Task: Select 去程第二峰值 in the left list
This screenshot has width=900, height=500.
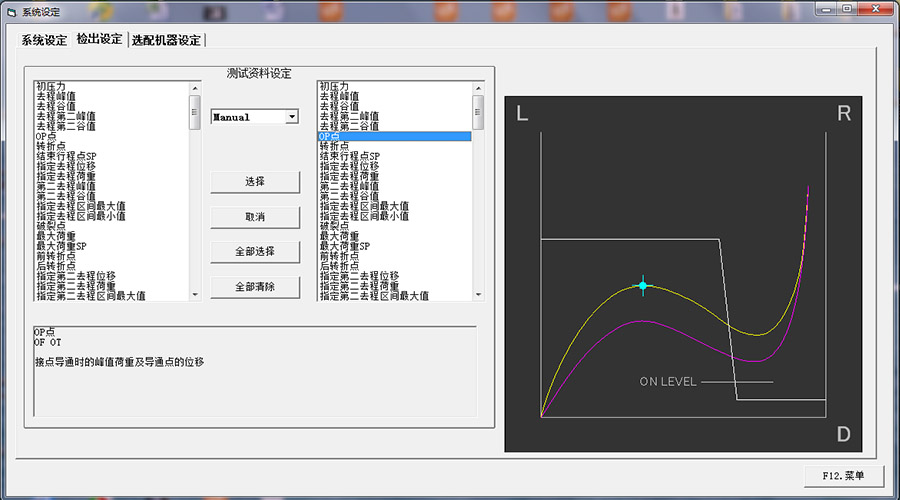Action: click(66, 116)
